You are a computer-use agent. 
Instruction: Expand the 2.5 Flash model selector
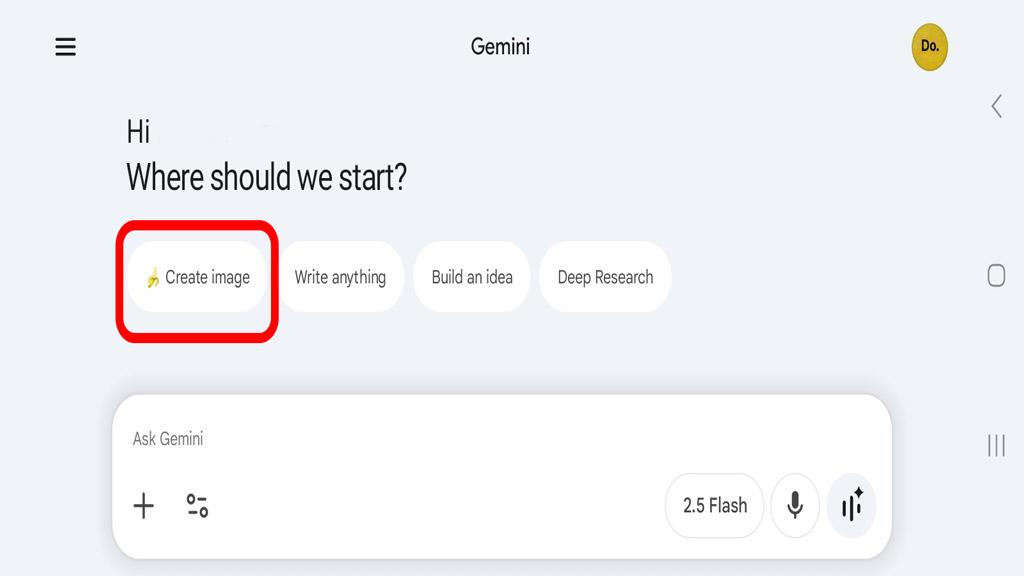[x=714, y=506]
